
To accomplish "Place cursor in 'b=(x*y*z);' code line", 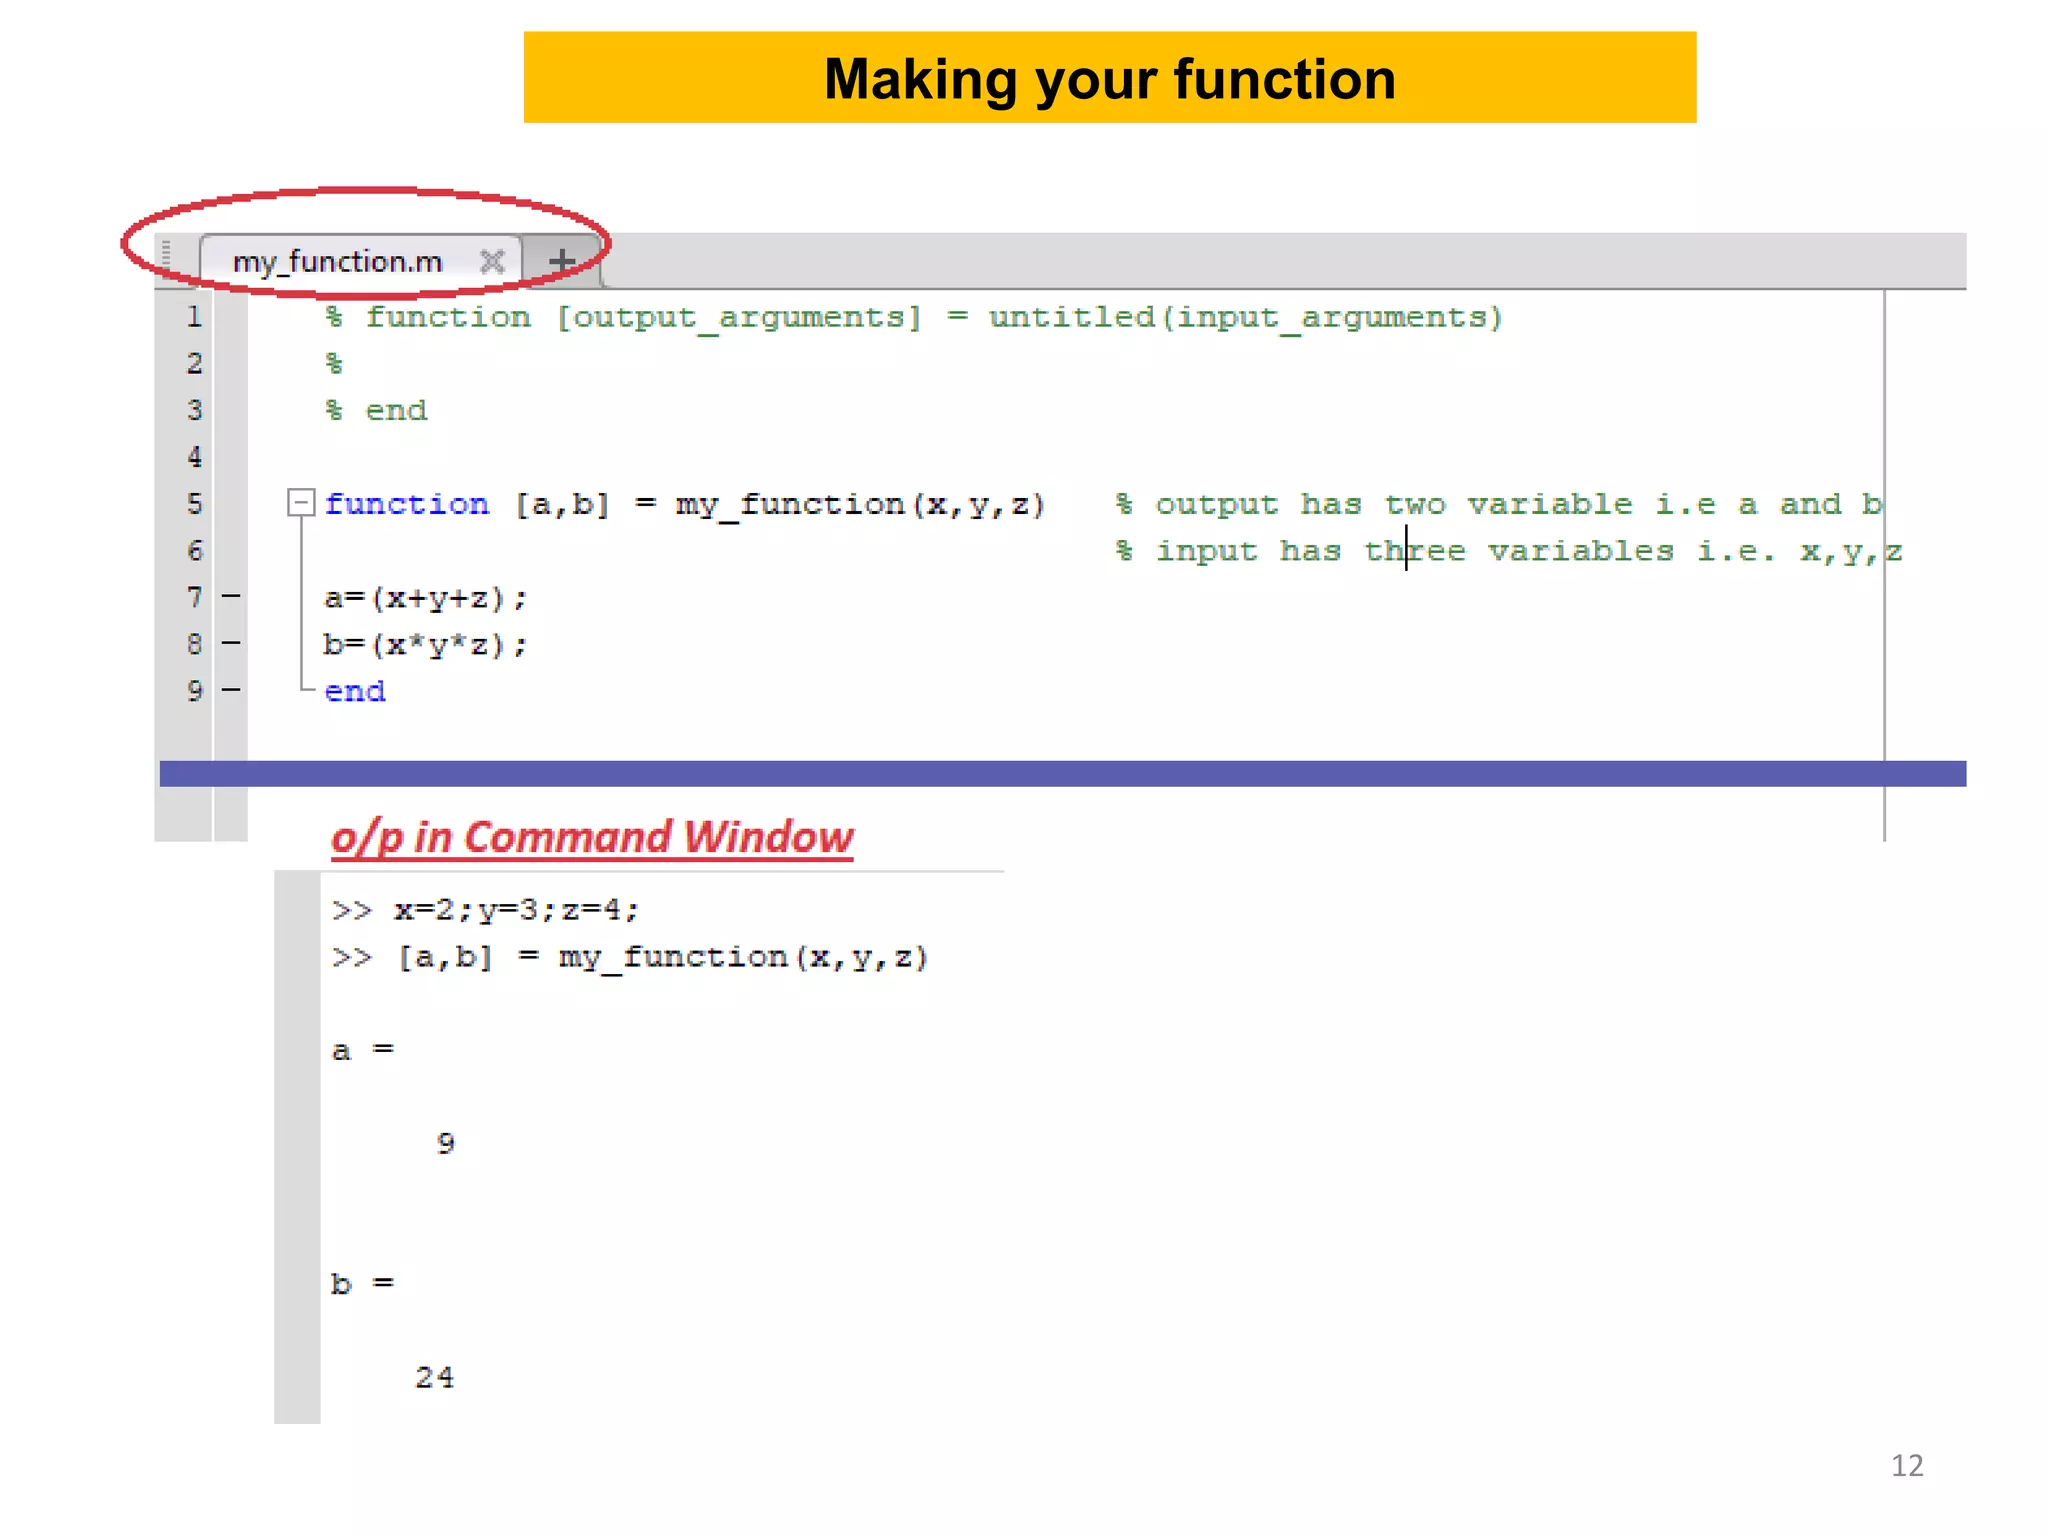I will 425,645.
